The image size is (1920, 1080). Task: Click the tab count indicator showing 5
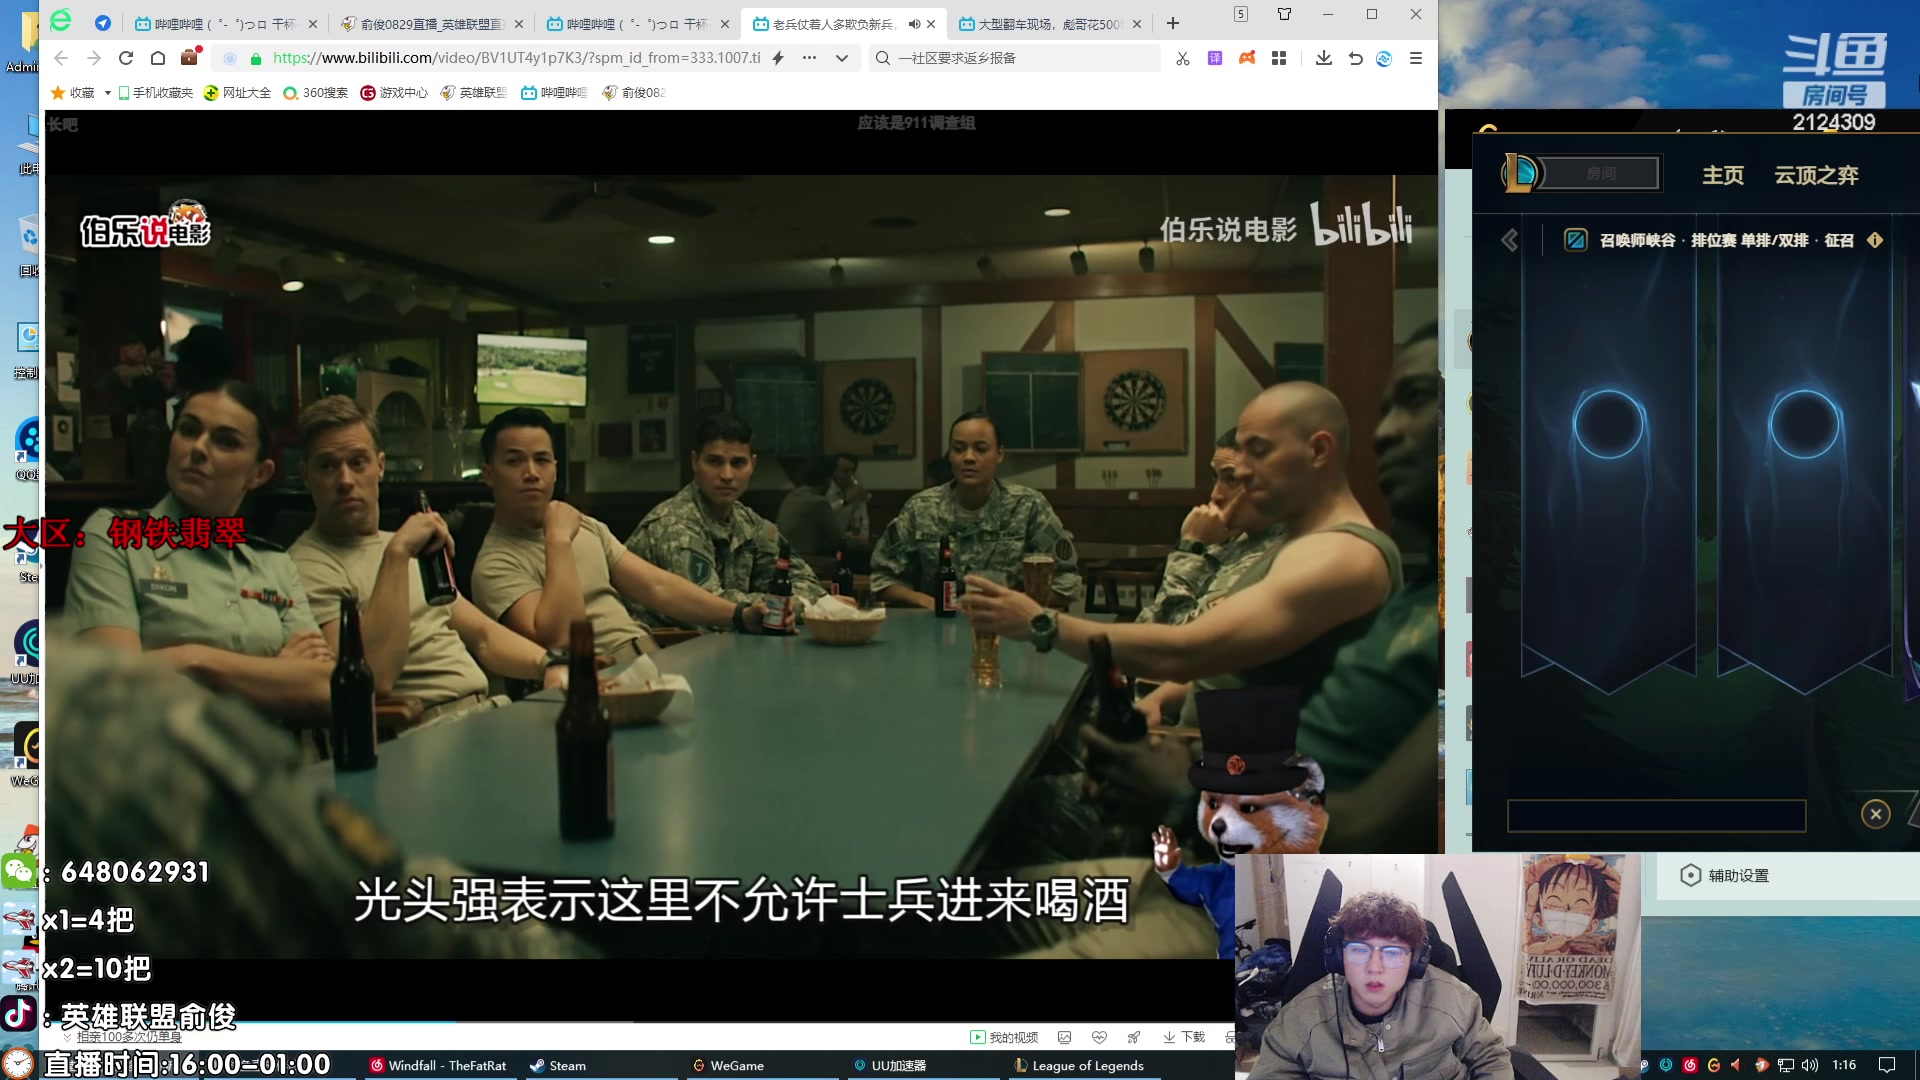1241,14
